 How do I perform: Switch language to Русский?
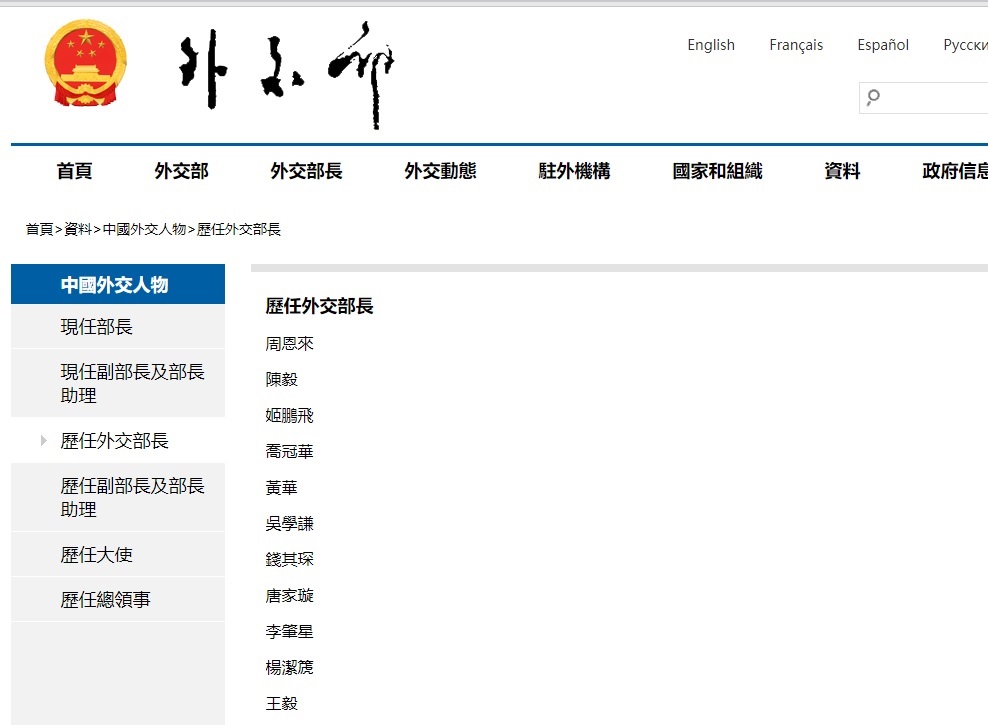coord(965,45)
